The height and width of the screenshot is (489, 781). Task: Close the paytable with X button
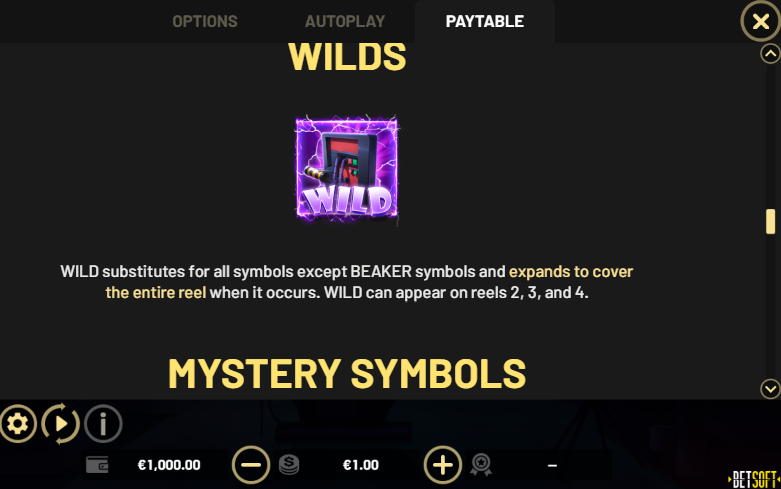760,21
